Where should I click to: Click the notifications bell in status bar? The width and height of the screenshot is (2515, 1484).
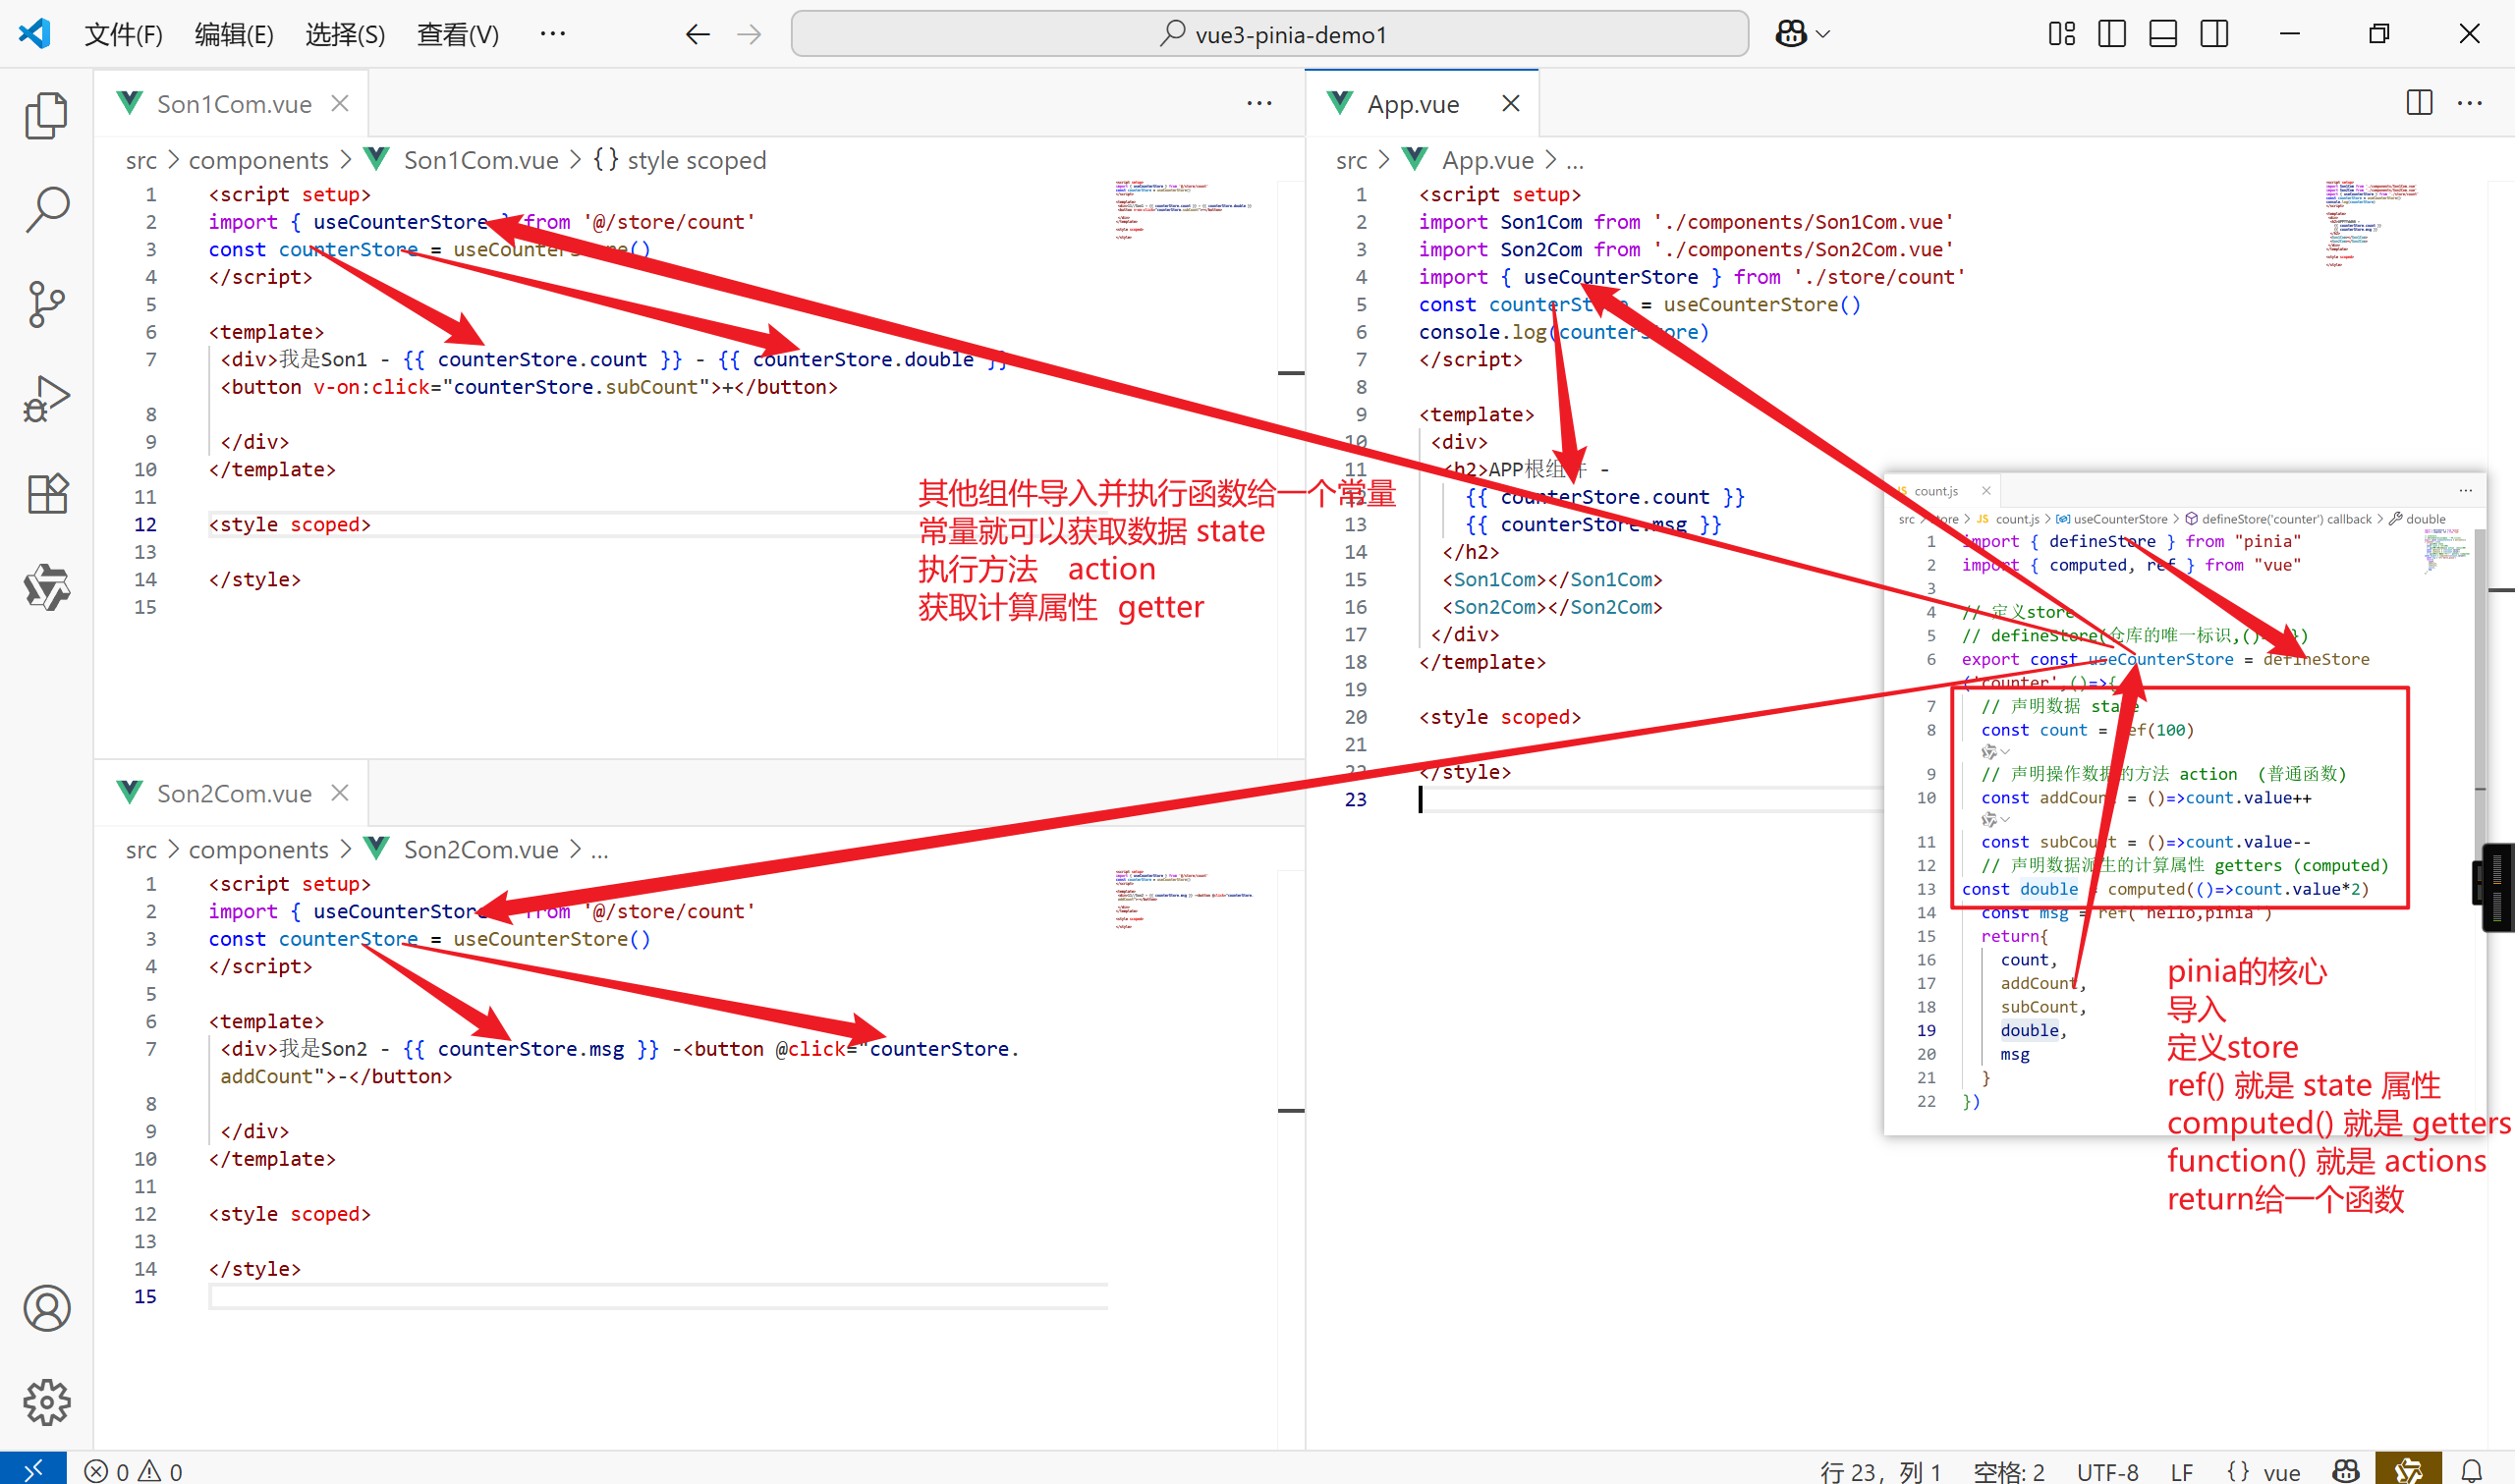(x=2472, y=1470)
